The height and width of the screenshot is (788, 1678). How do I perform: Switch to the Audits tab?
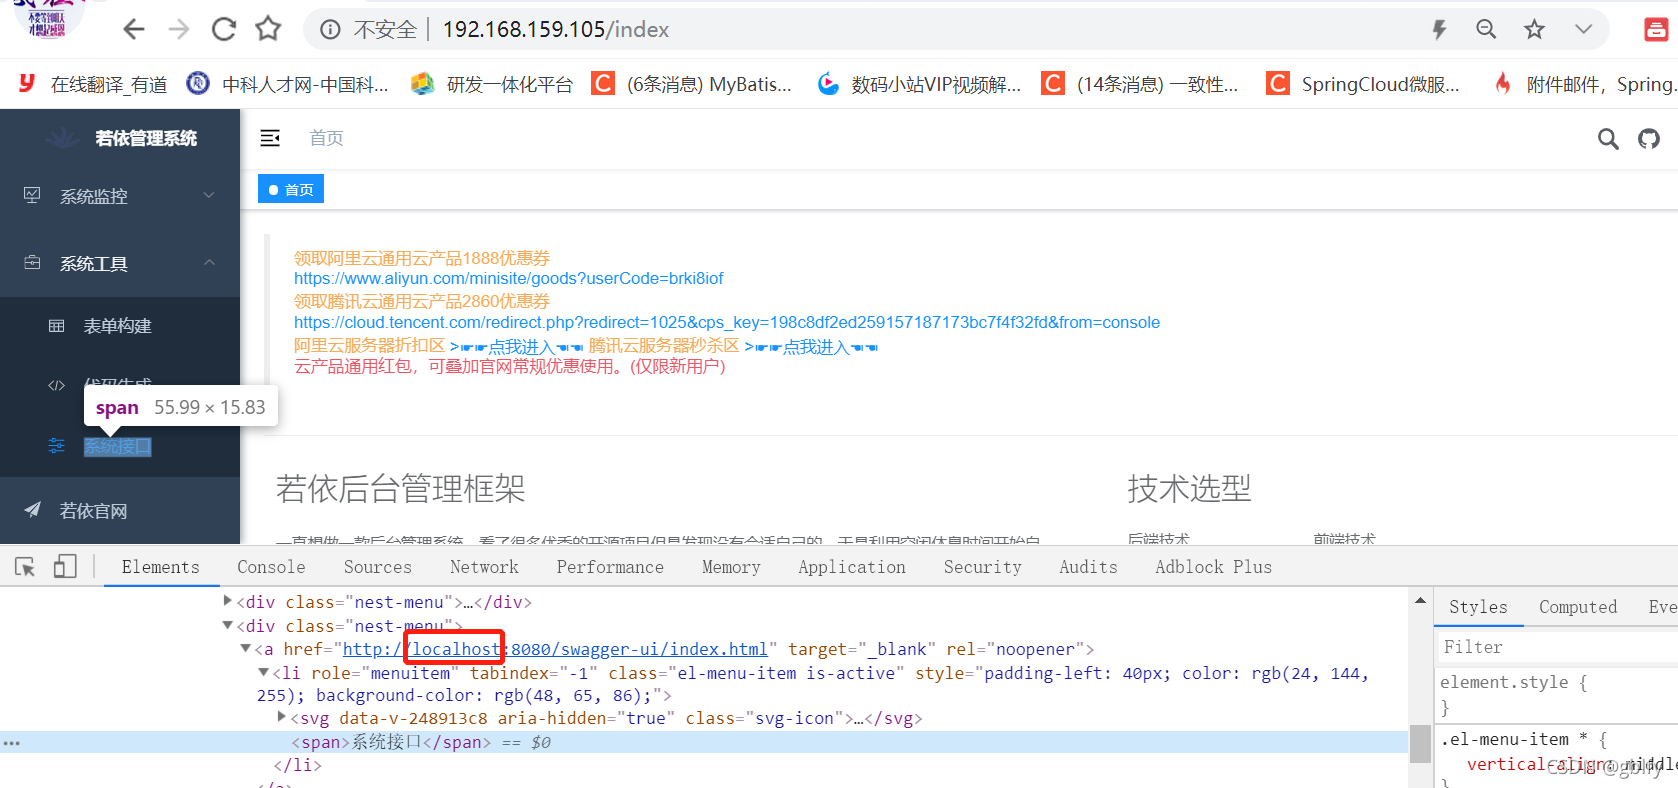[1088, 567]
